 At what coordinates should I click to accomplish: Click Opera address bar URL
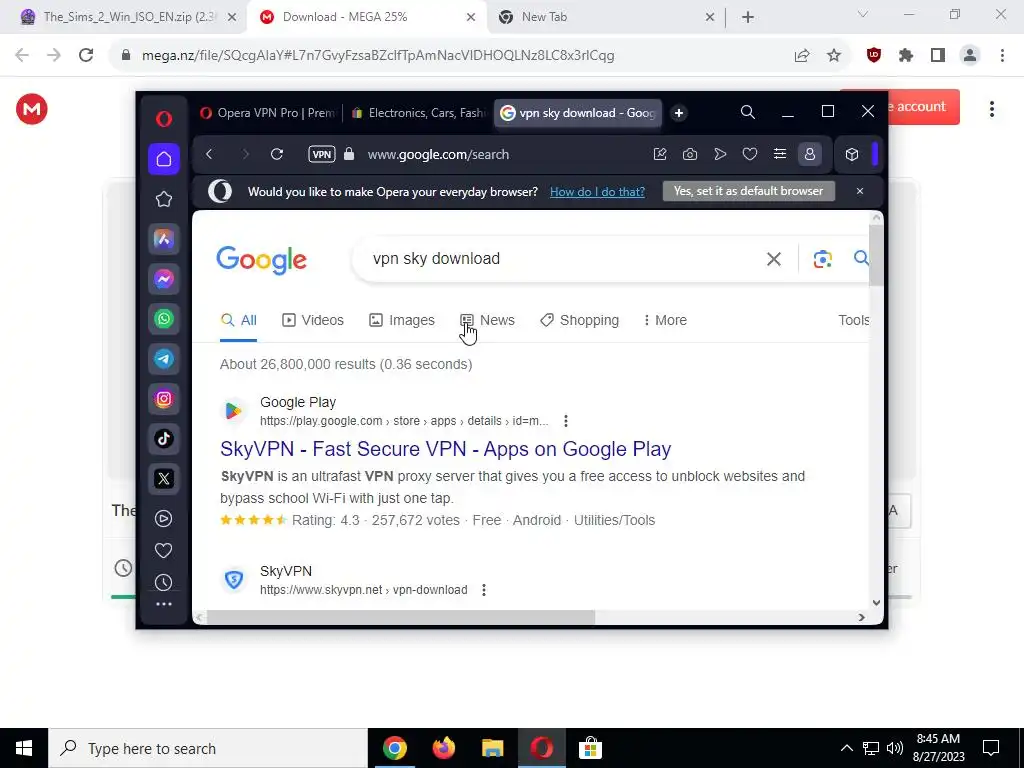(x=438, y=154)
